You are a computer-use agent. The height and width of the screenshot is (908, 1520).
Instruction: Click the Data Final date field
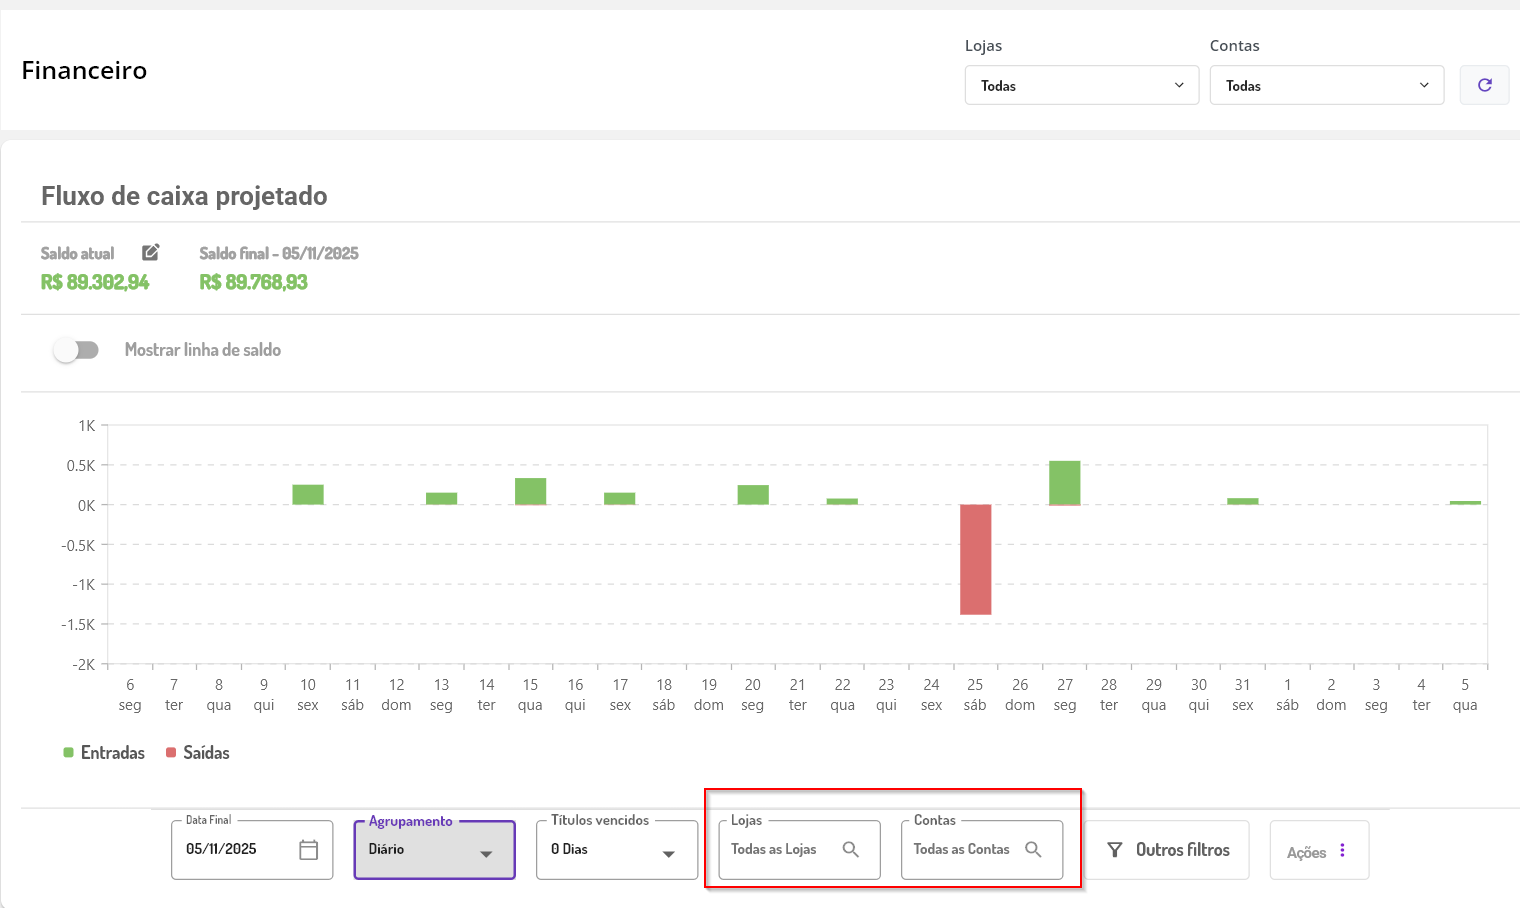(x=235, y=849)
